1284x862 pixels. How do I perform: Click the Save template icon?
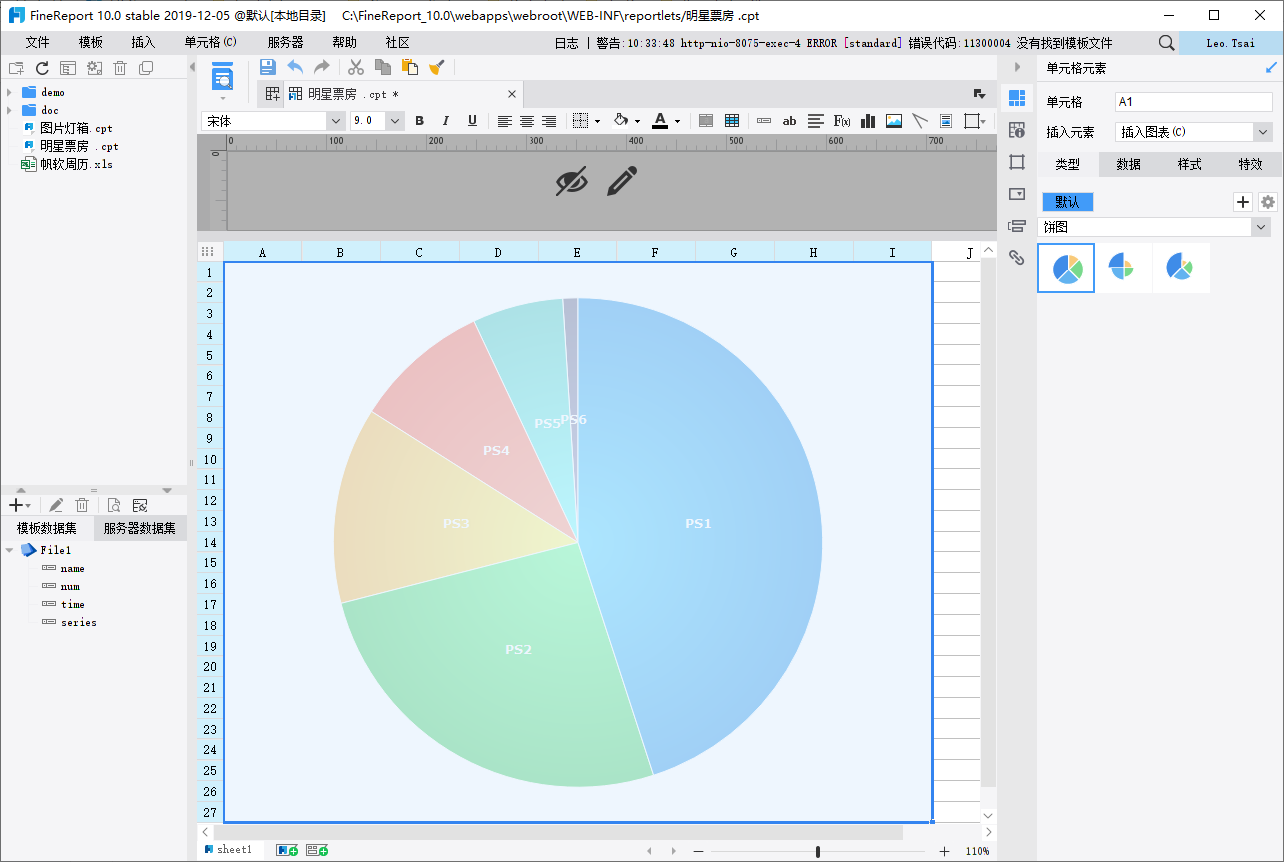click(x=268, y=67)
